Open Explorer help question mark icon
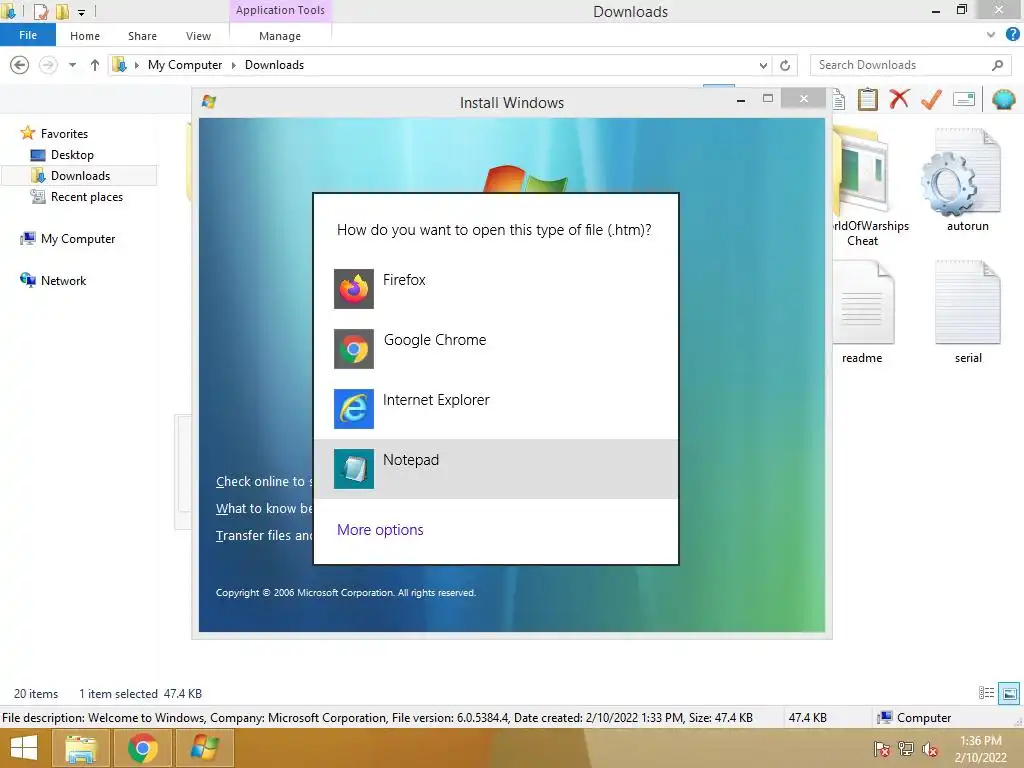Image resolution: width=1024 pixels, height=768 pixels. 1012,35
